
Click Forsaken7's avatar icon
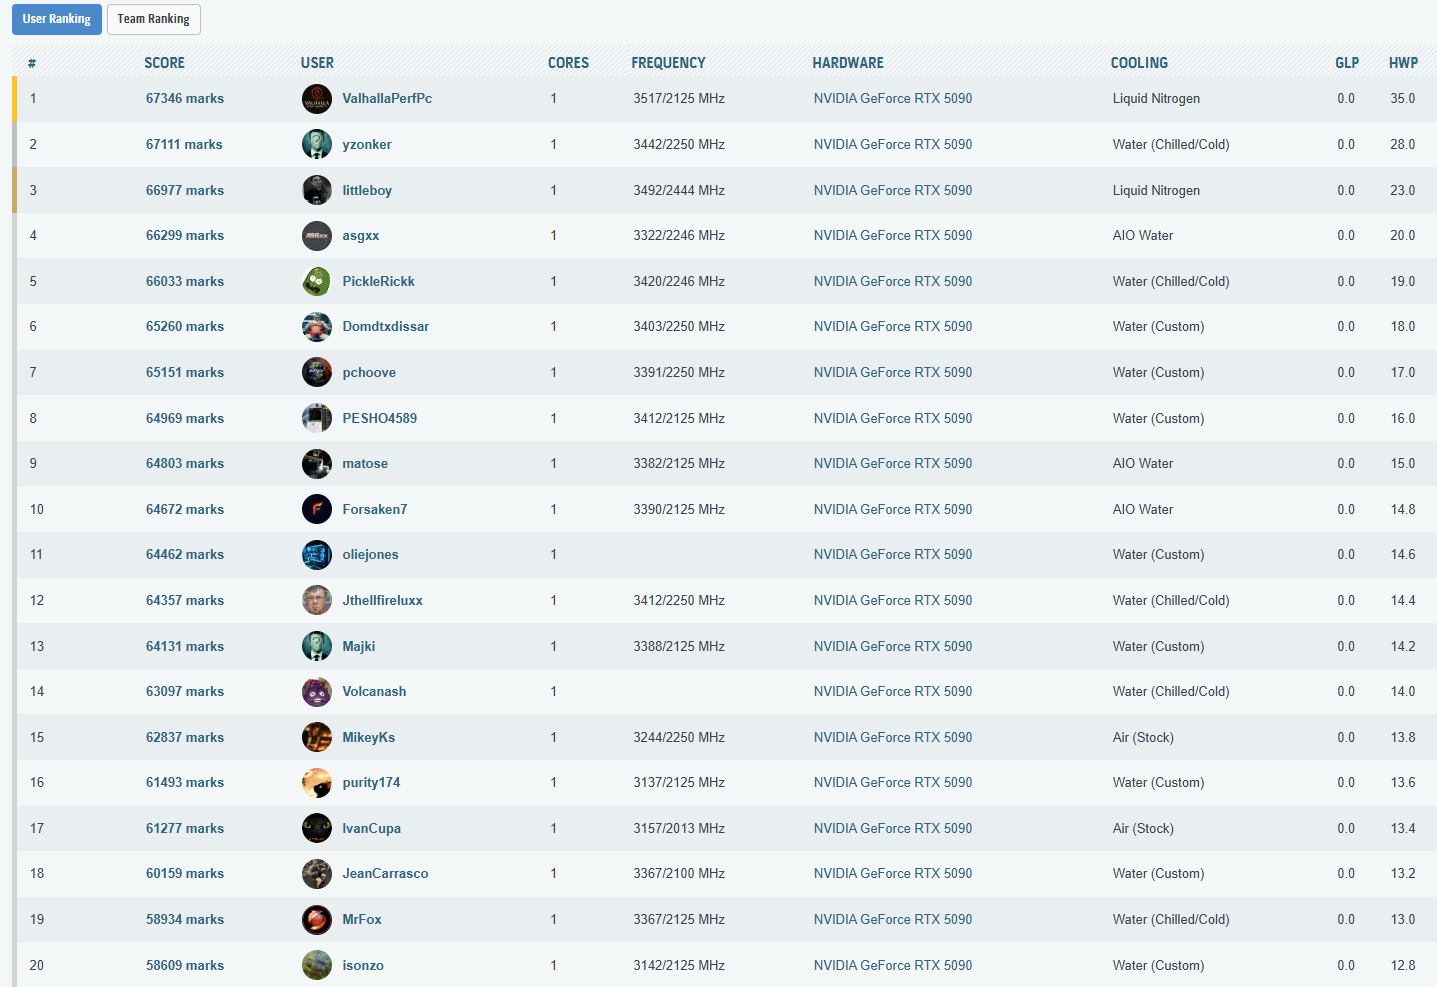(x=316, y=509)
